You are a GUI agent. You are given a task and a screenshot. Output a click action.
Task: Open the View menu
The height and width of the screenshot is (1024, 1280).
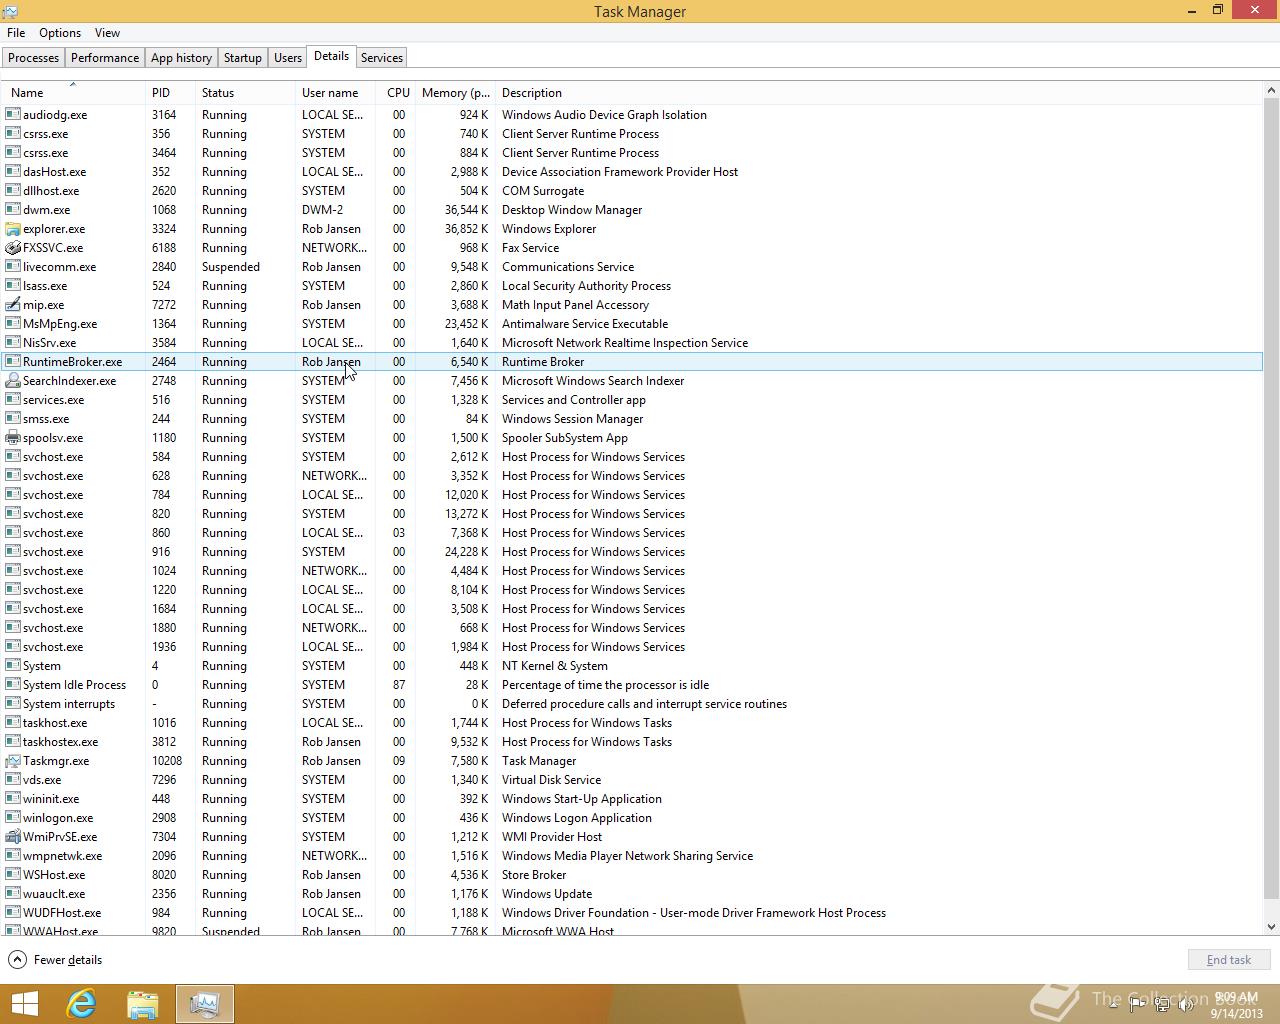point(107,33)
